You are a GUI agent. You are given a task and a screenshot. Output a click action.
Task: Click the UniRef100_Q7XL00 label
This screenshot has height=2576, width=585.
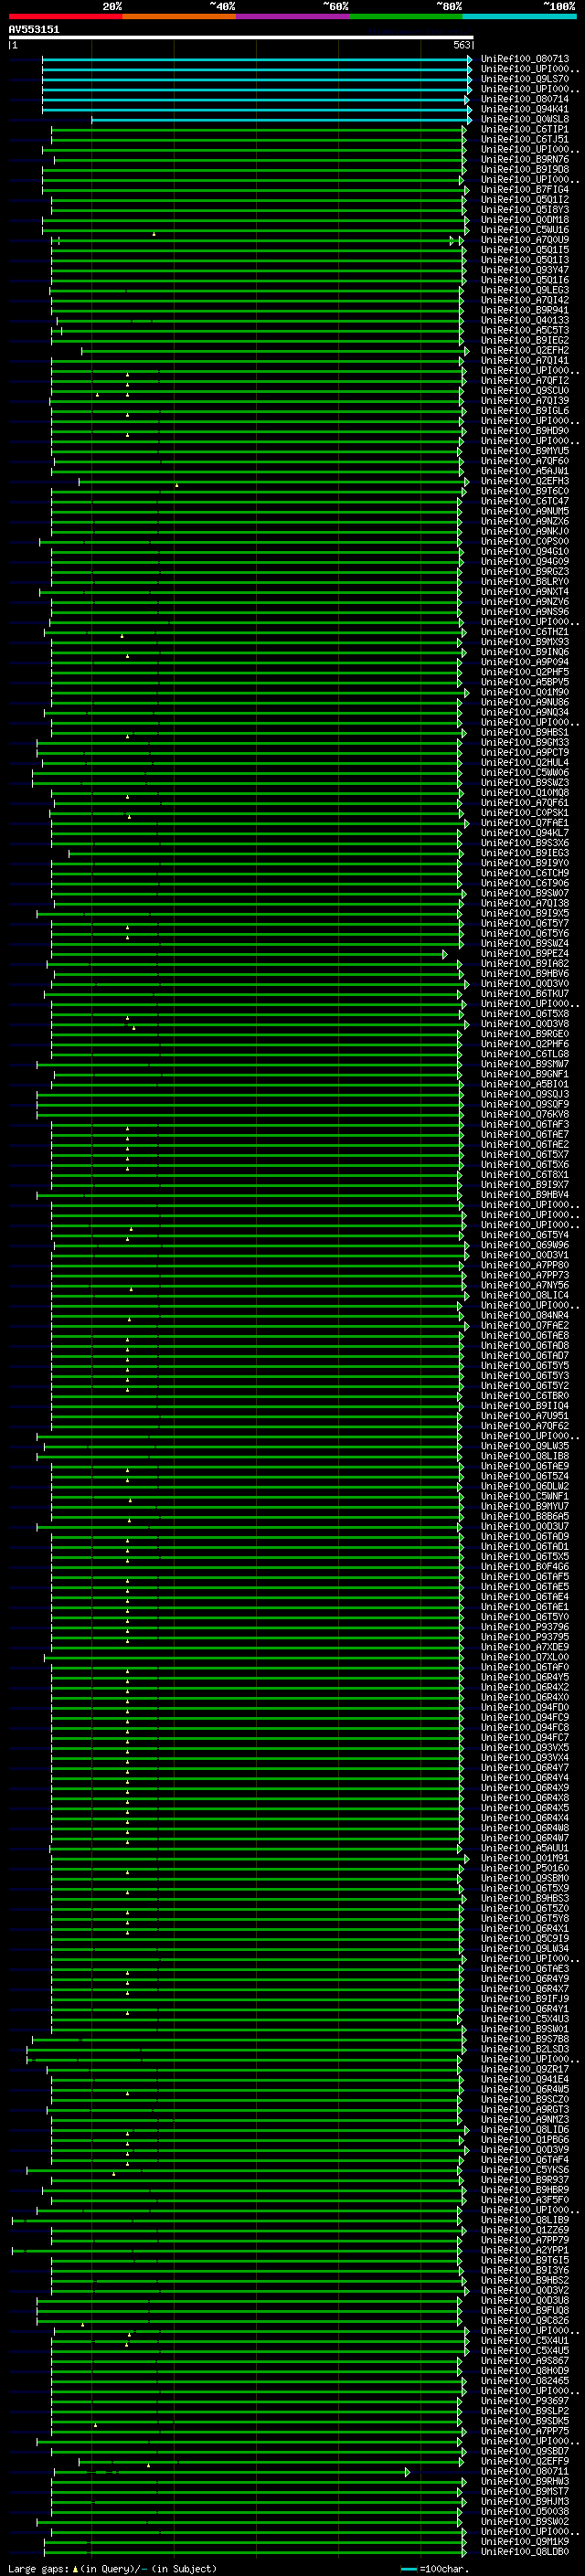tap(525, 1656)
